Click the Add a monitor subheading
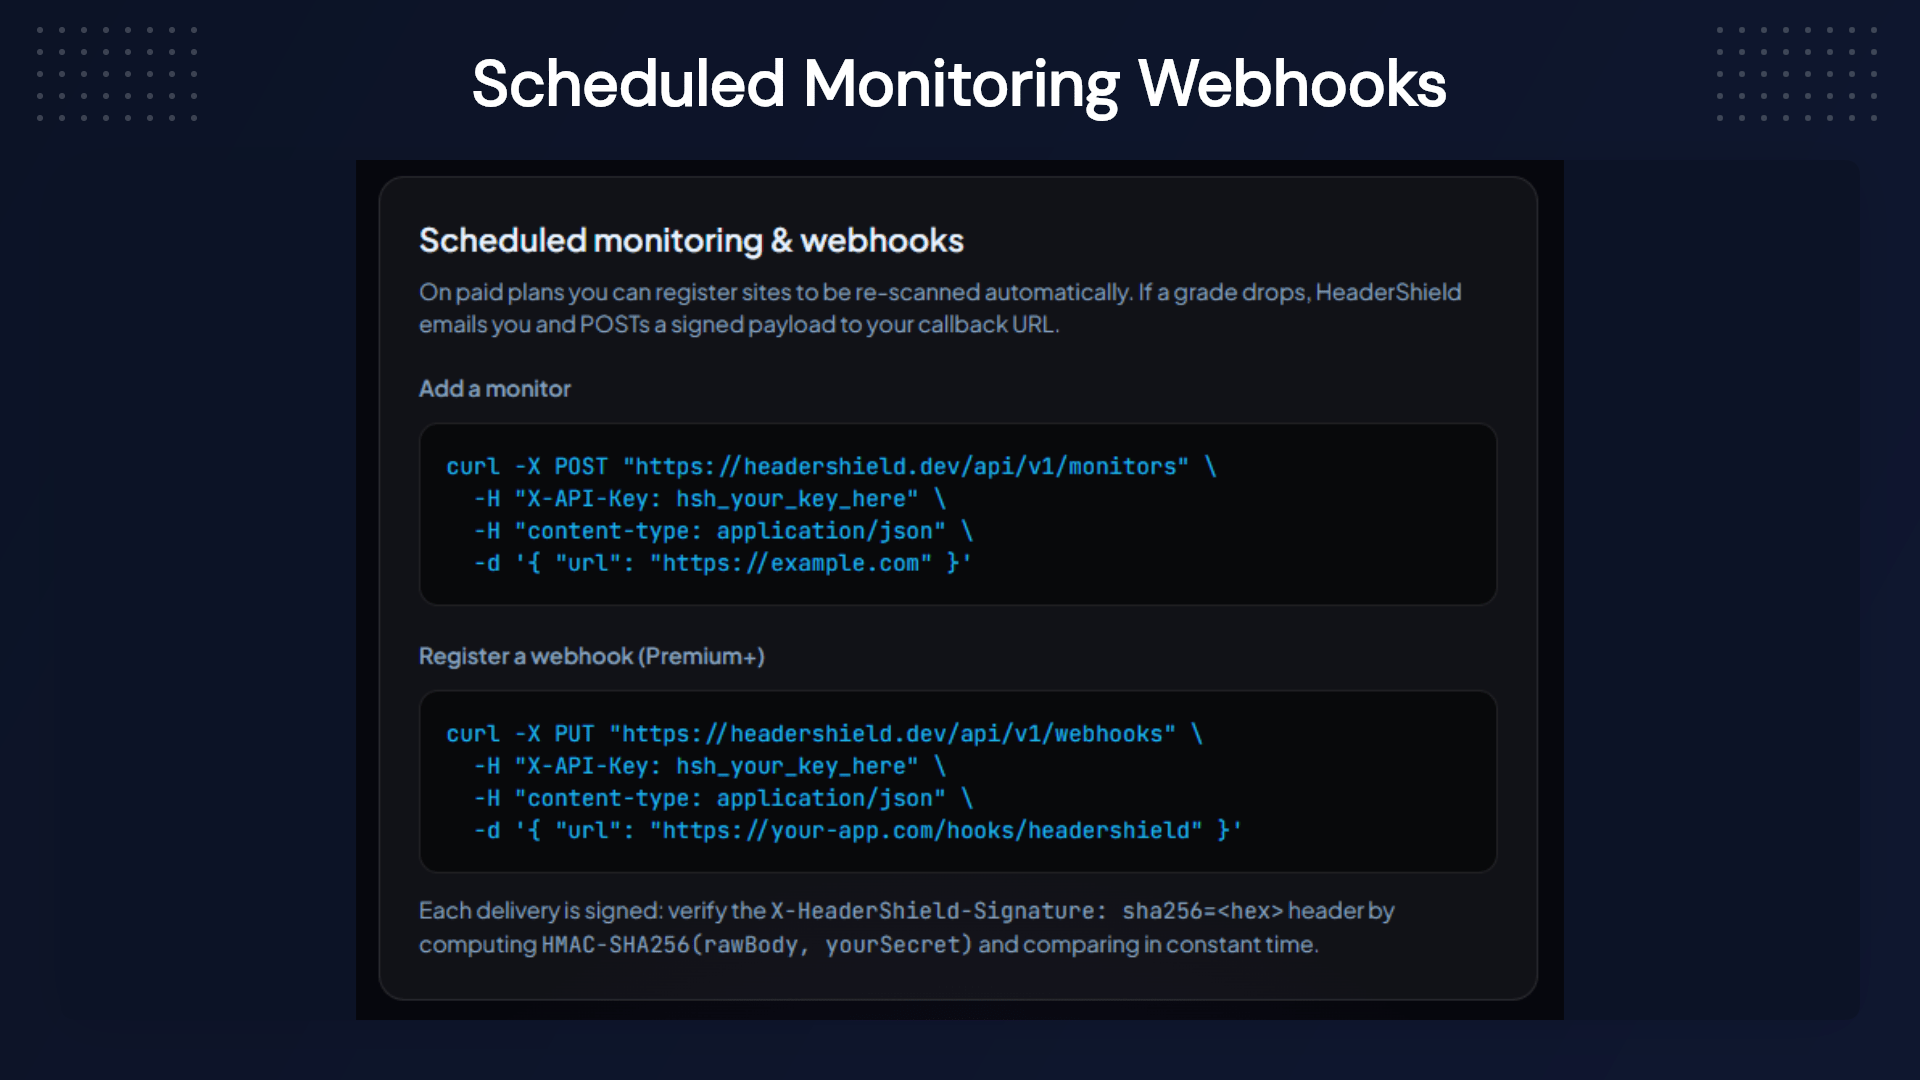This screenshot has height=1080, width=1920. coord(494,389)
